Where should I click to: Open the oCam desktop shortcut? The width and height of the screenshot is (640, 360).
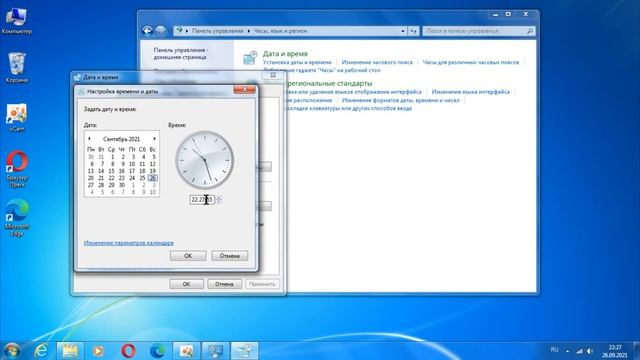pyautogui.click(x=17, y=118)
